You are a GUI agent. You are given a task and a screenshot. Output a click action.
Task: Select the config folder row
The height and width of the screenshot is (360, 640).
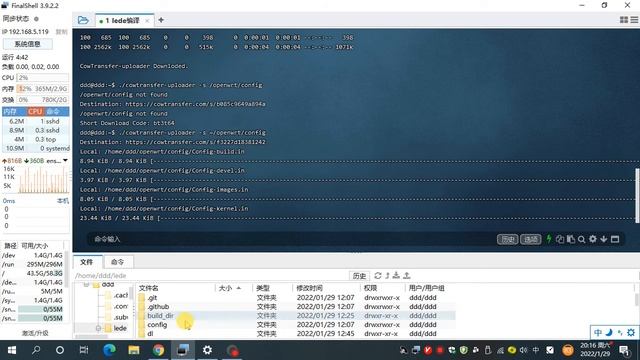296,324
